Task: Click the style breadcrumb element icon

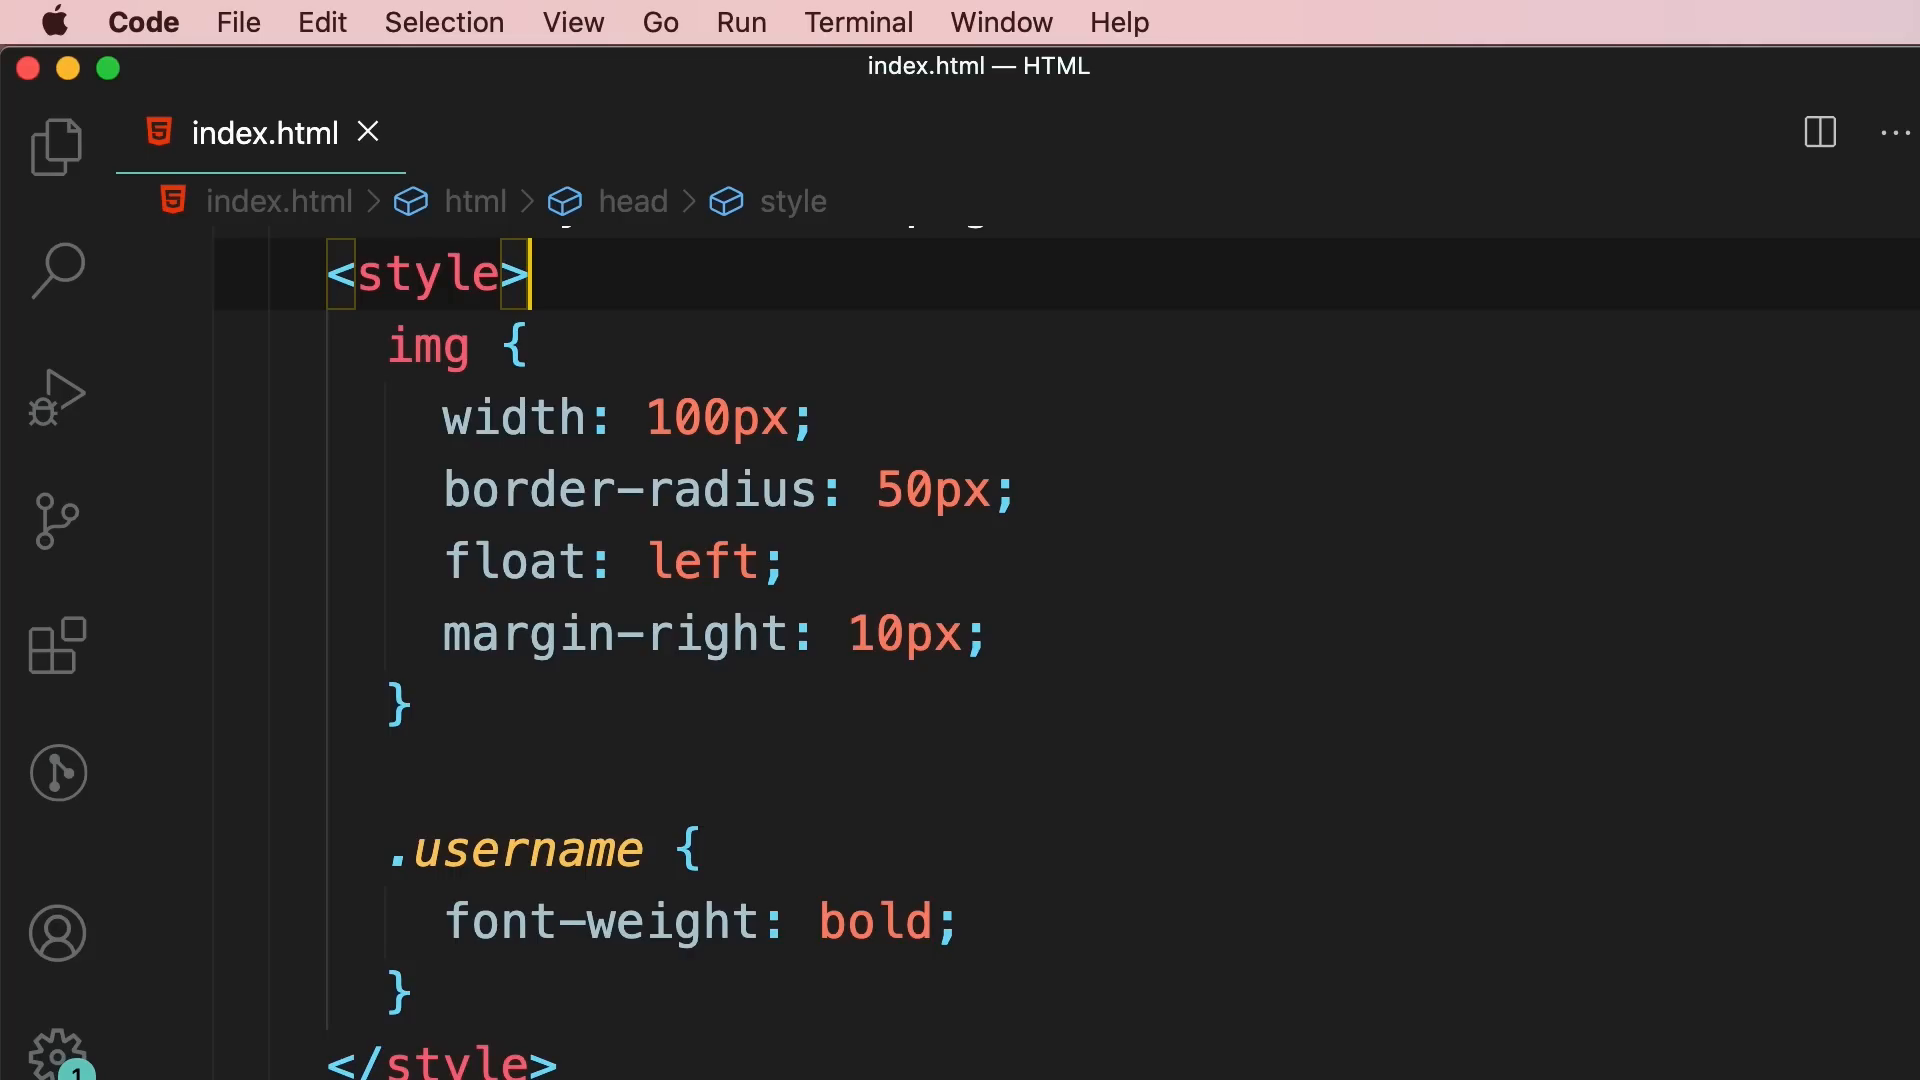Action: [x=726, y=201]
